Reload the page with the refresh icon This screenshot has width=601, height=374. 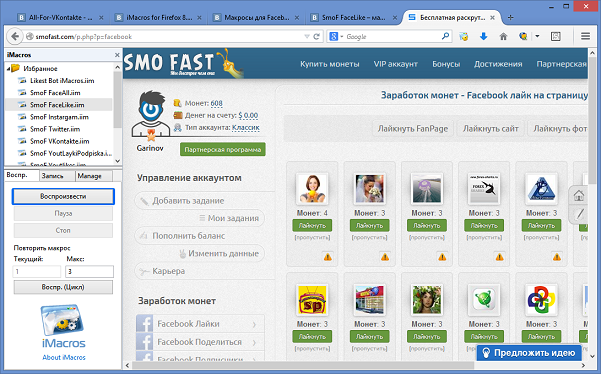coord(316,37)
